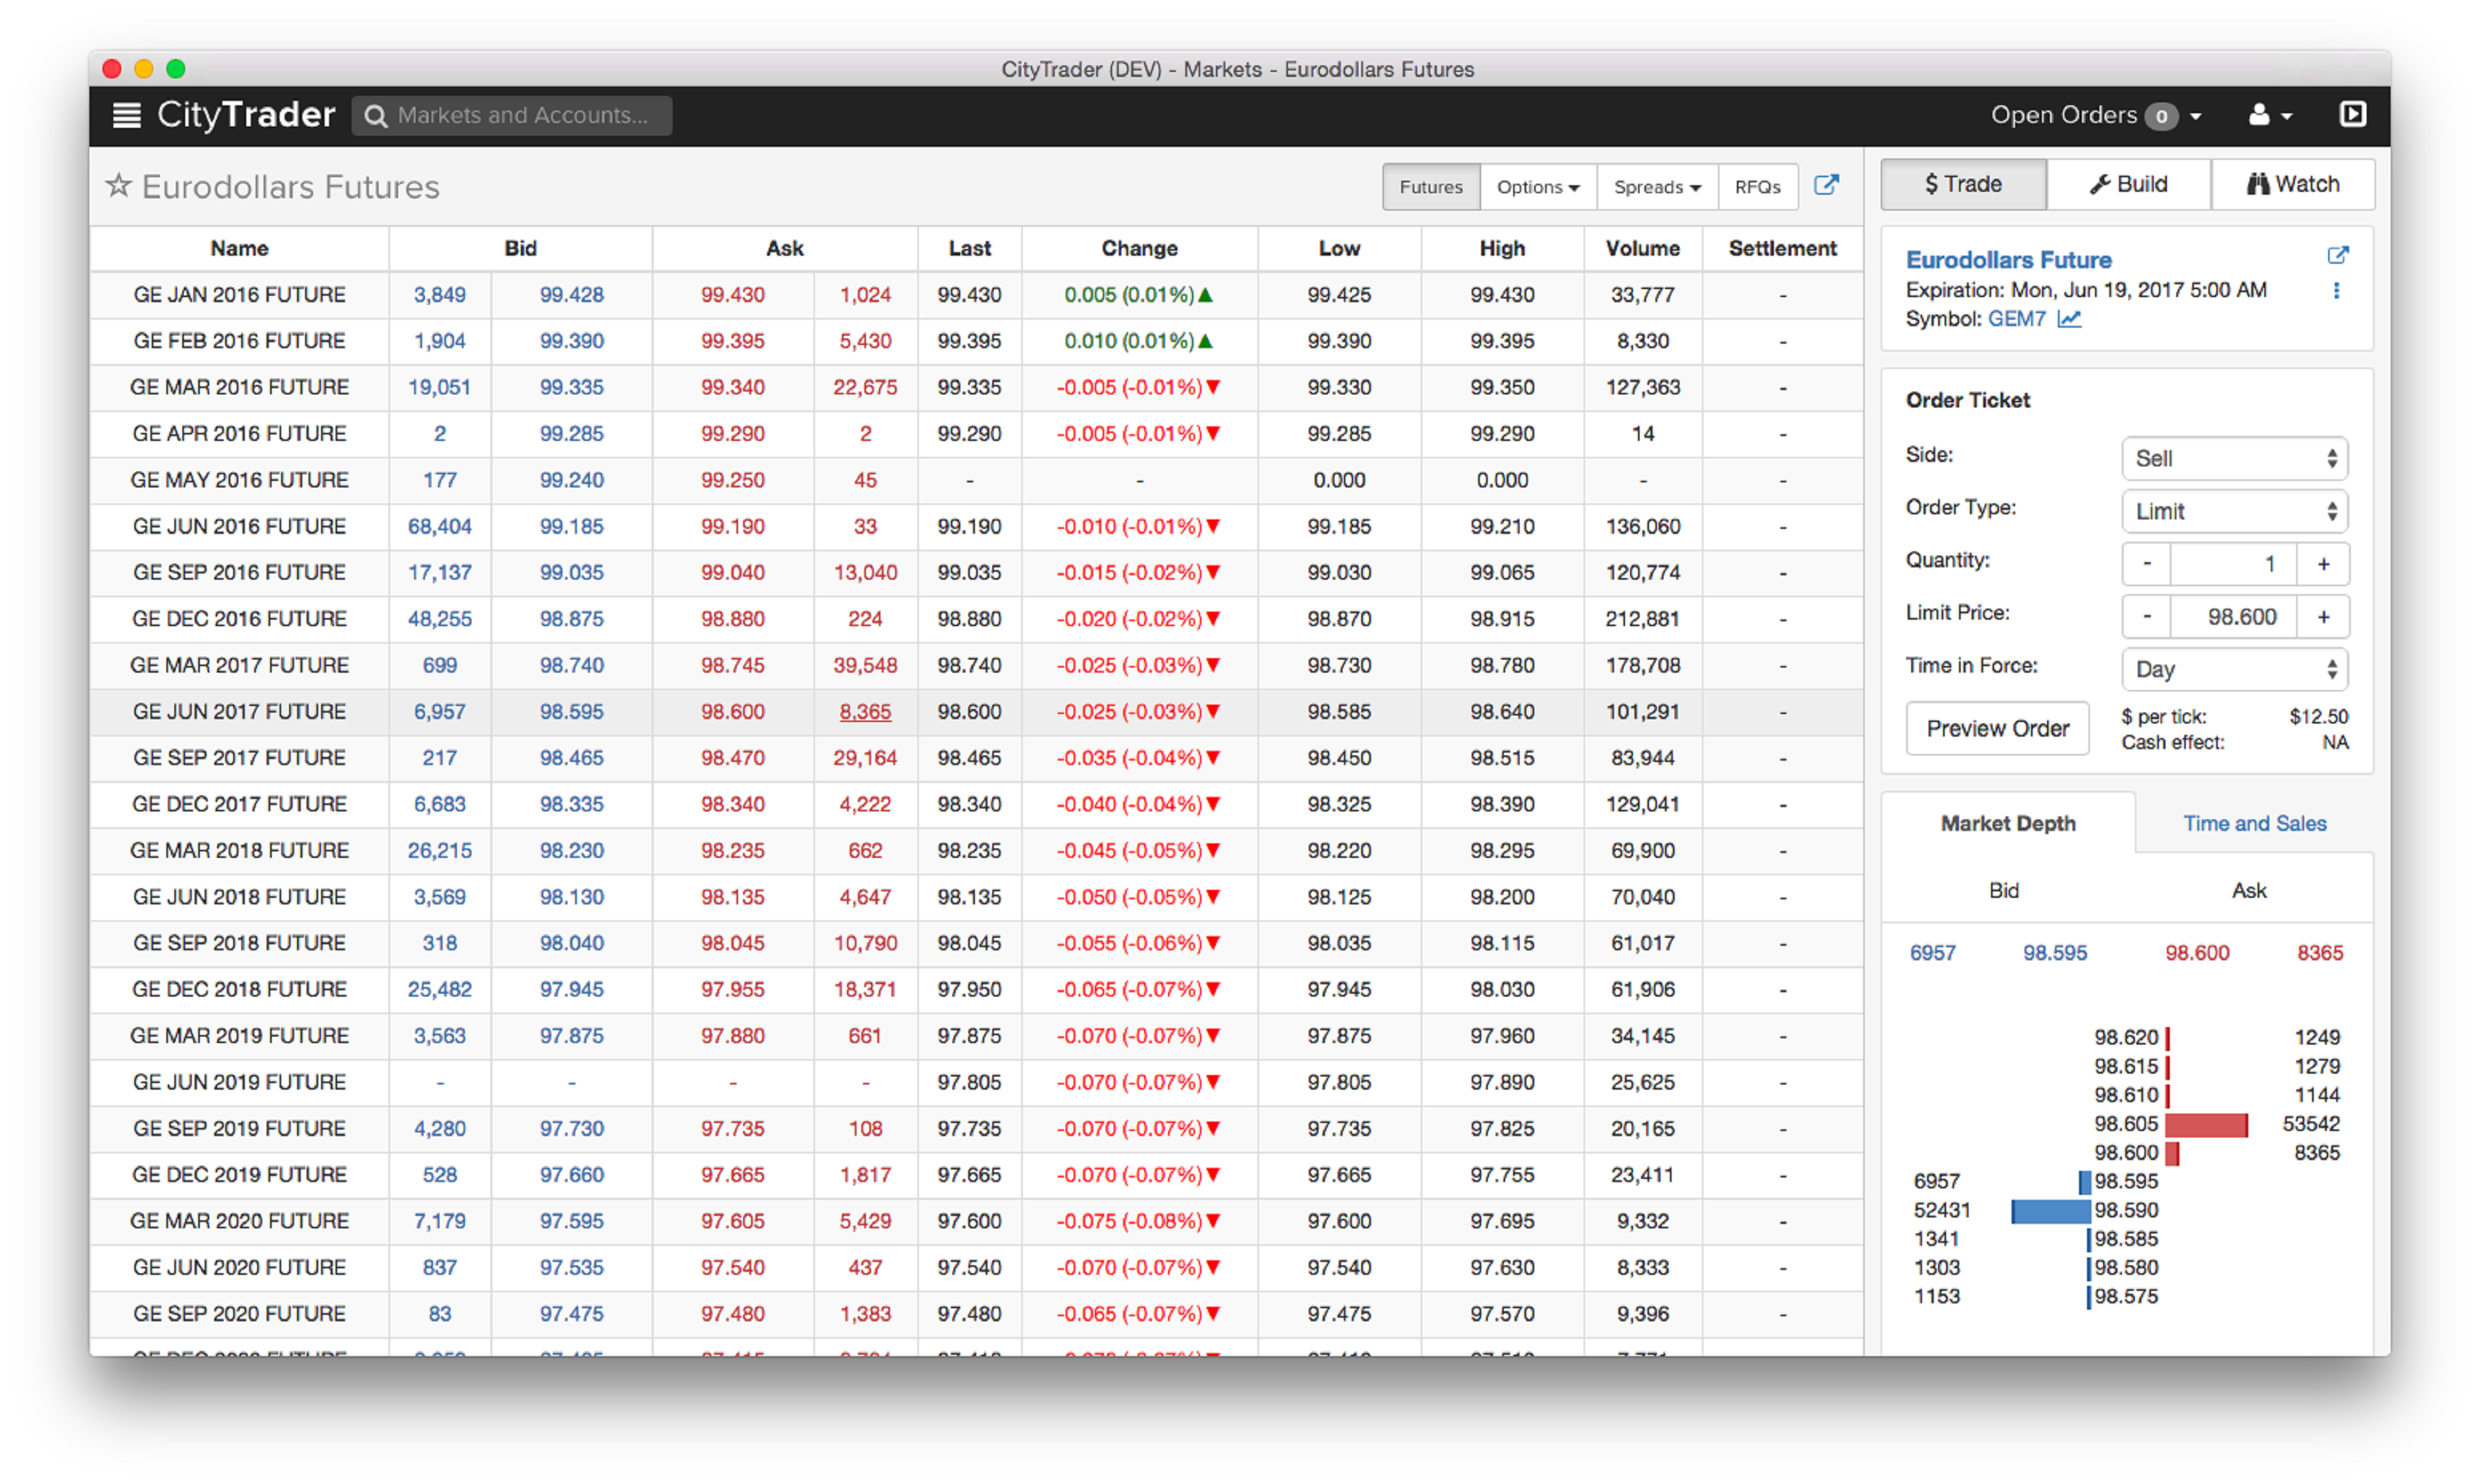
Task: Pop out the futures table in new window
Action: [1825, 185]
